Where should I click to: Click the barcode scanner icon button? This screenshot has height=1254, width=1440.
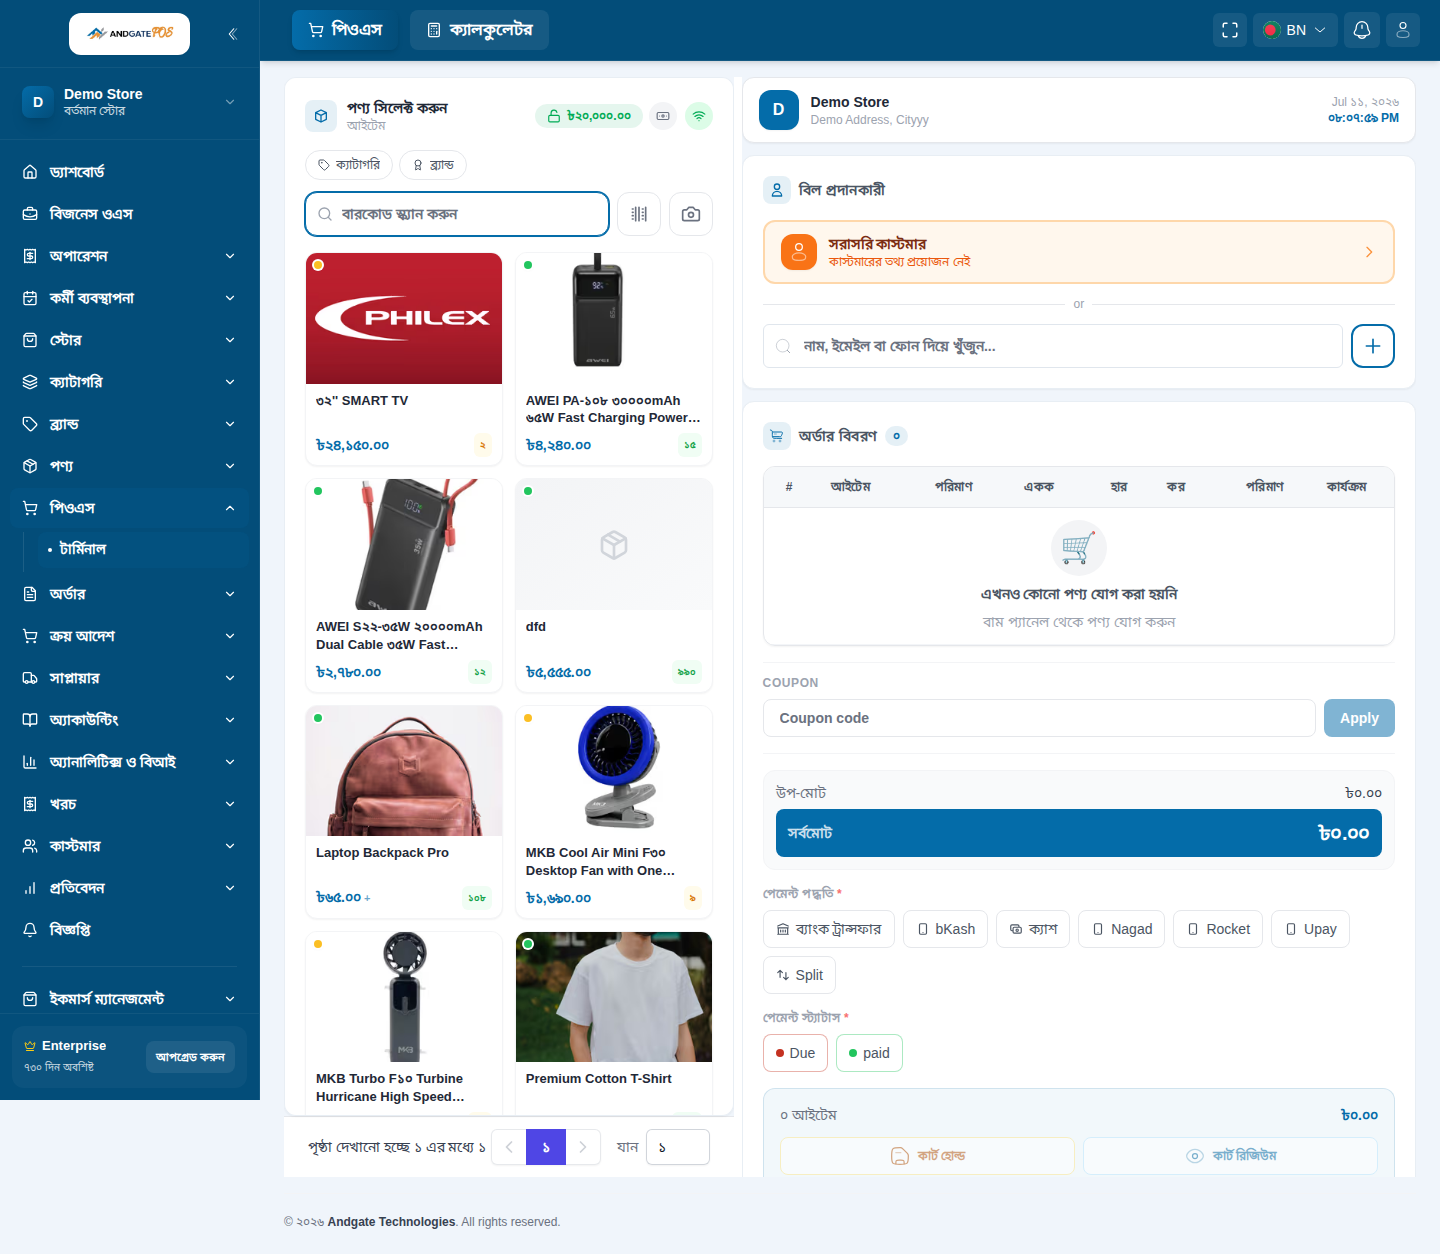point(639,214)
